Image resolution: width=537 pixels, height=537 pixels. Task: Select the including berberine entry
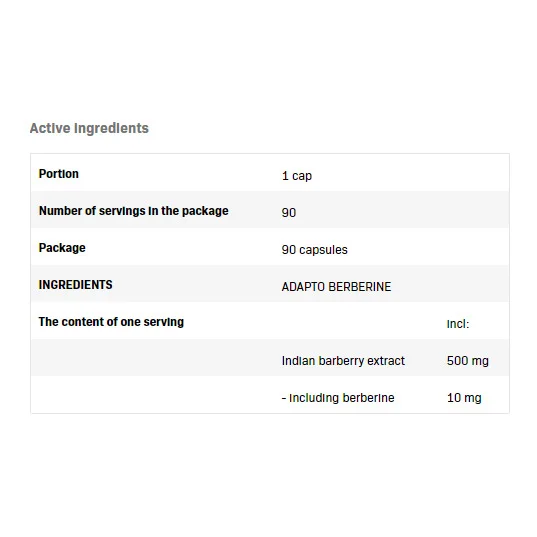point(338,398)
